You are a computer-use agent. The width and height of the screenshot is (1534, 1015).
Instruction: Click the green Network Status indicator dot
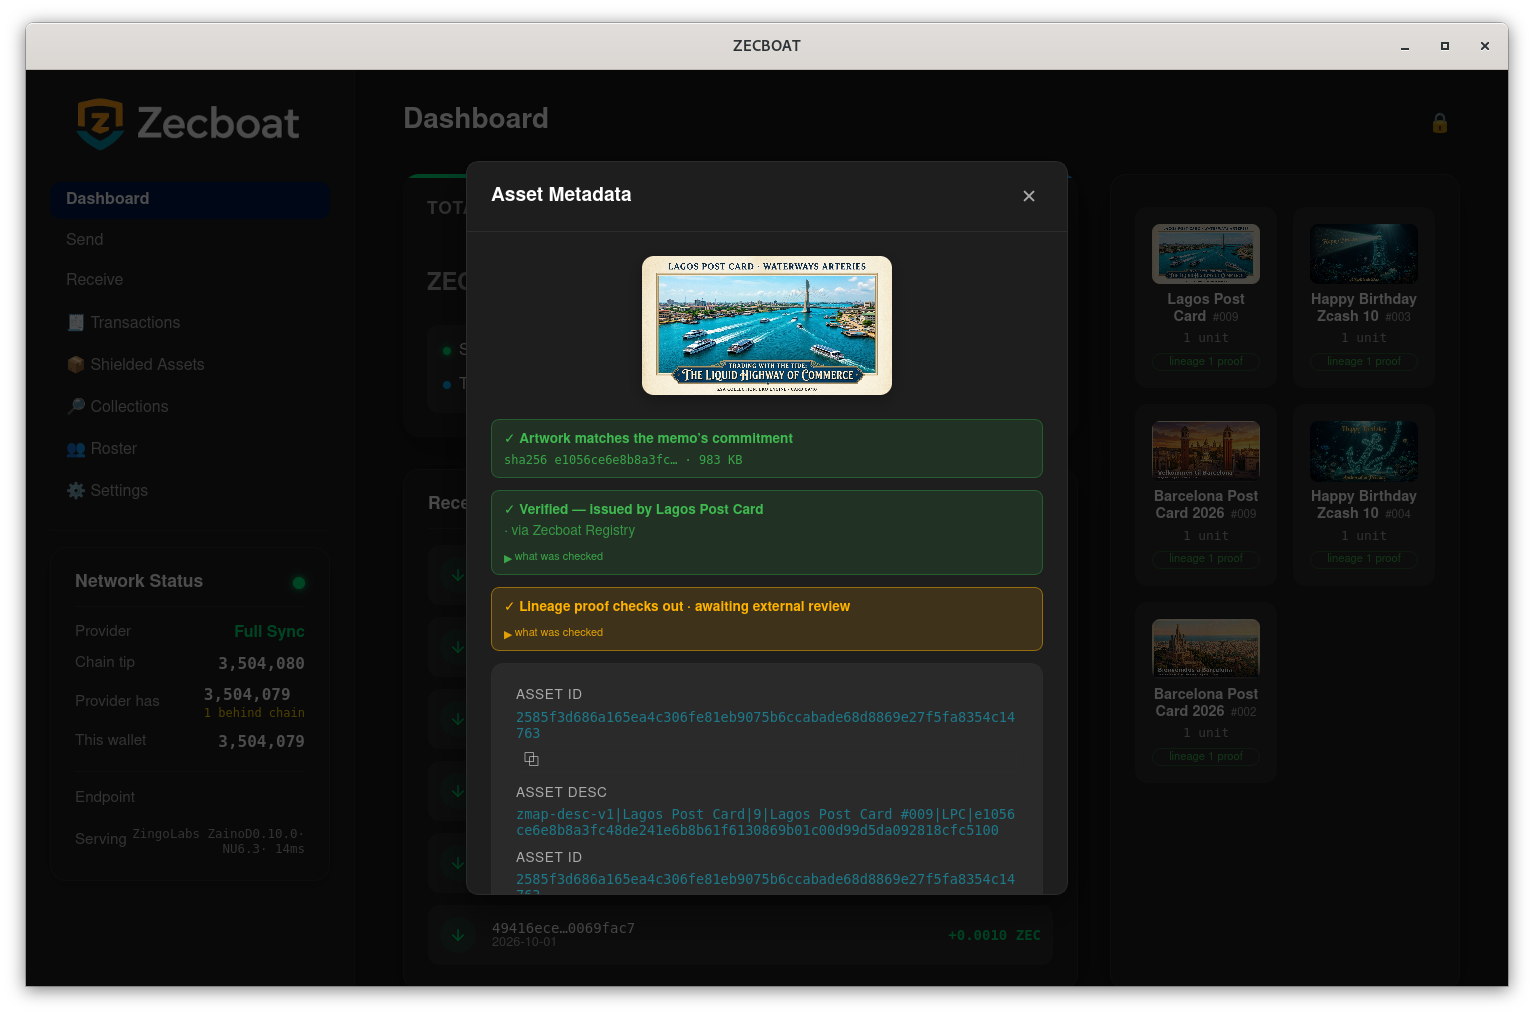coord(298,583)
